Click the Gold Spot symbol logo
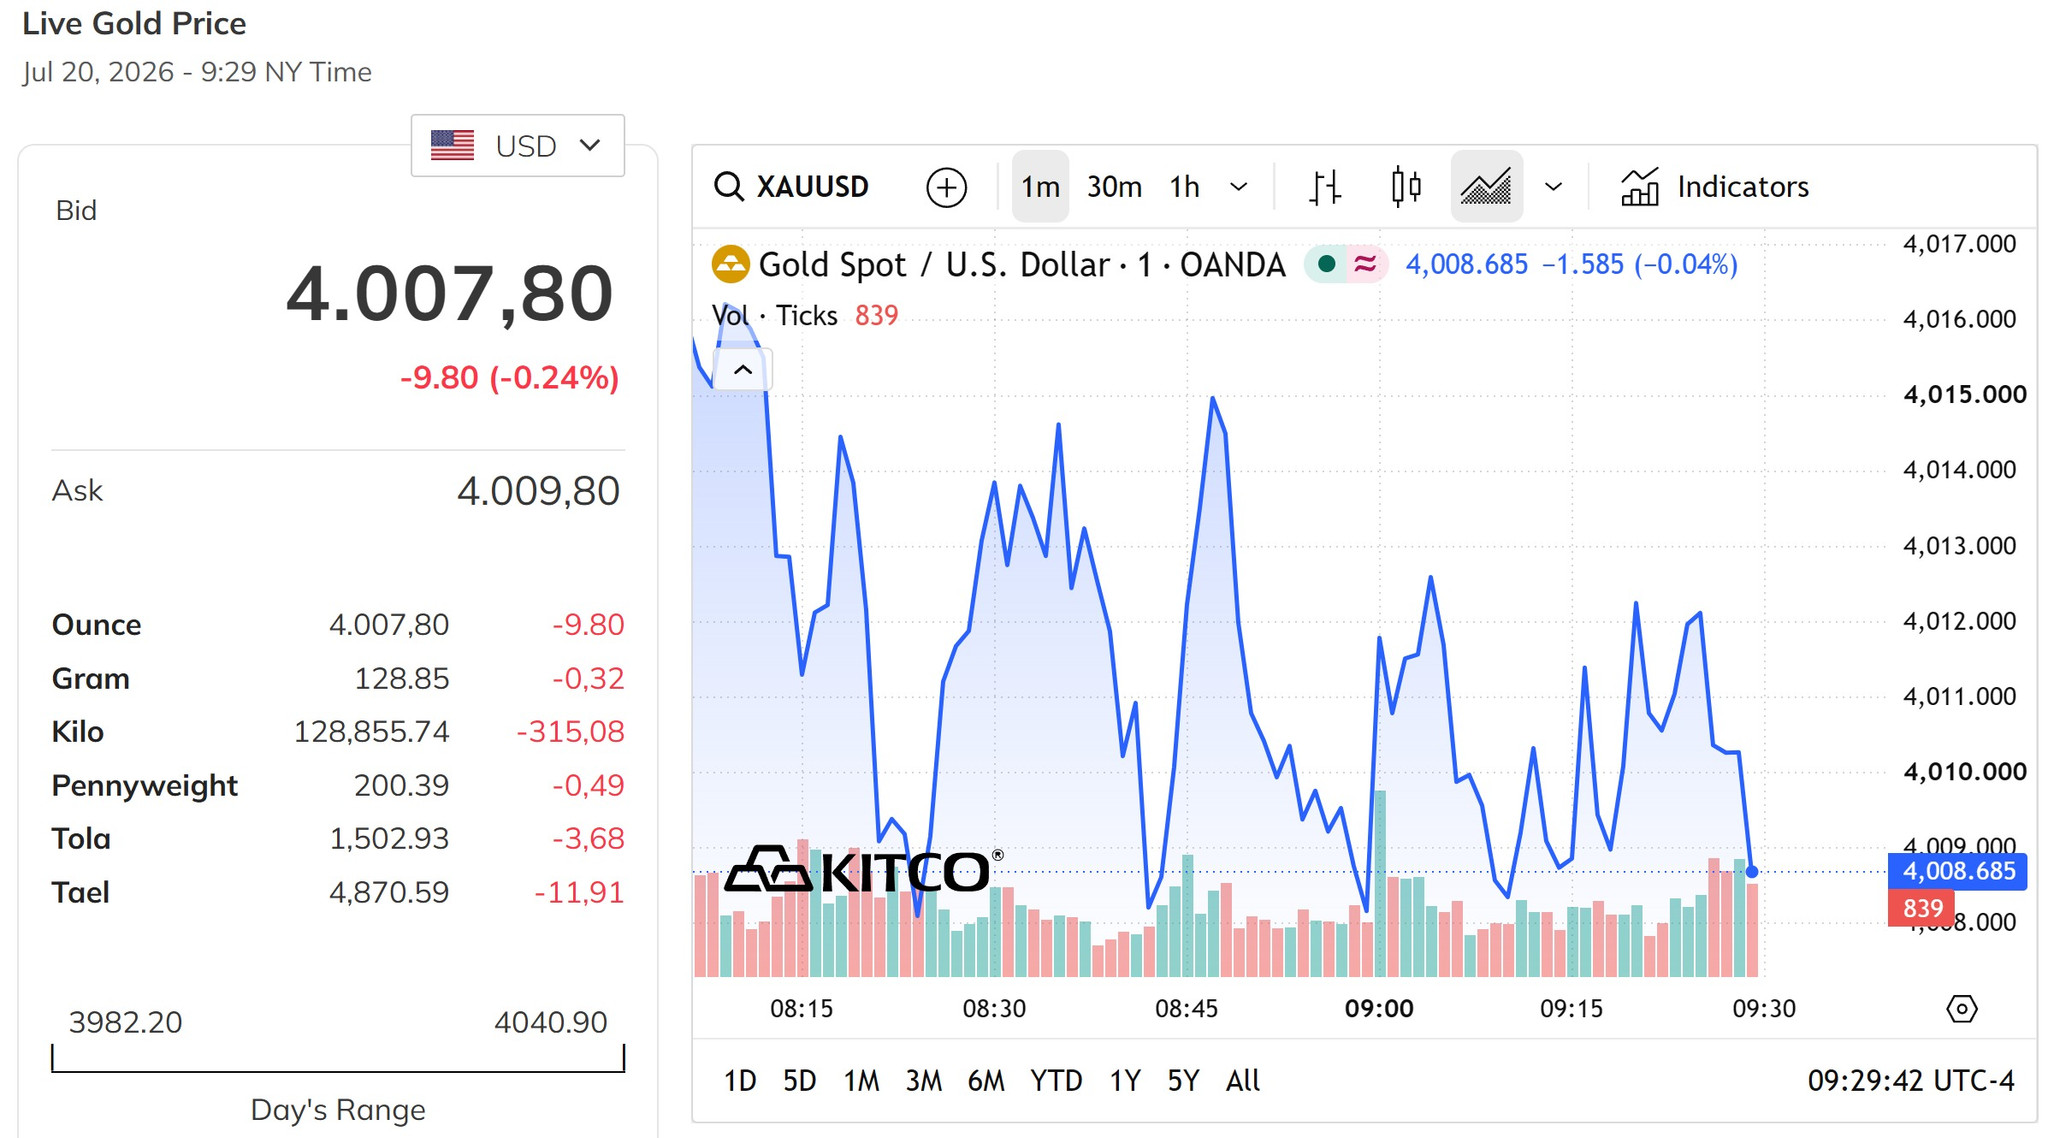This screenshot has width=2048, height=1138. 730,265
